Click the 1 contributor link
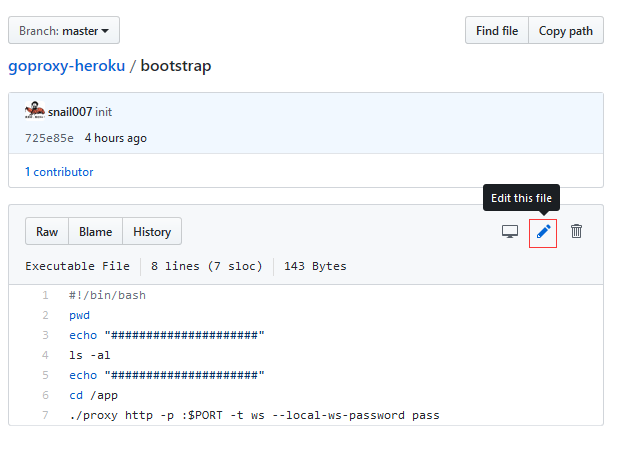 pos(59,172)
